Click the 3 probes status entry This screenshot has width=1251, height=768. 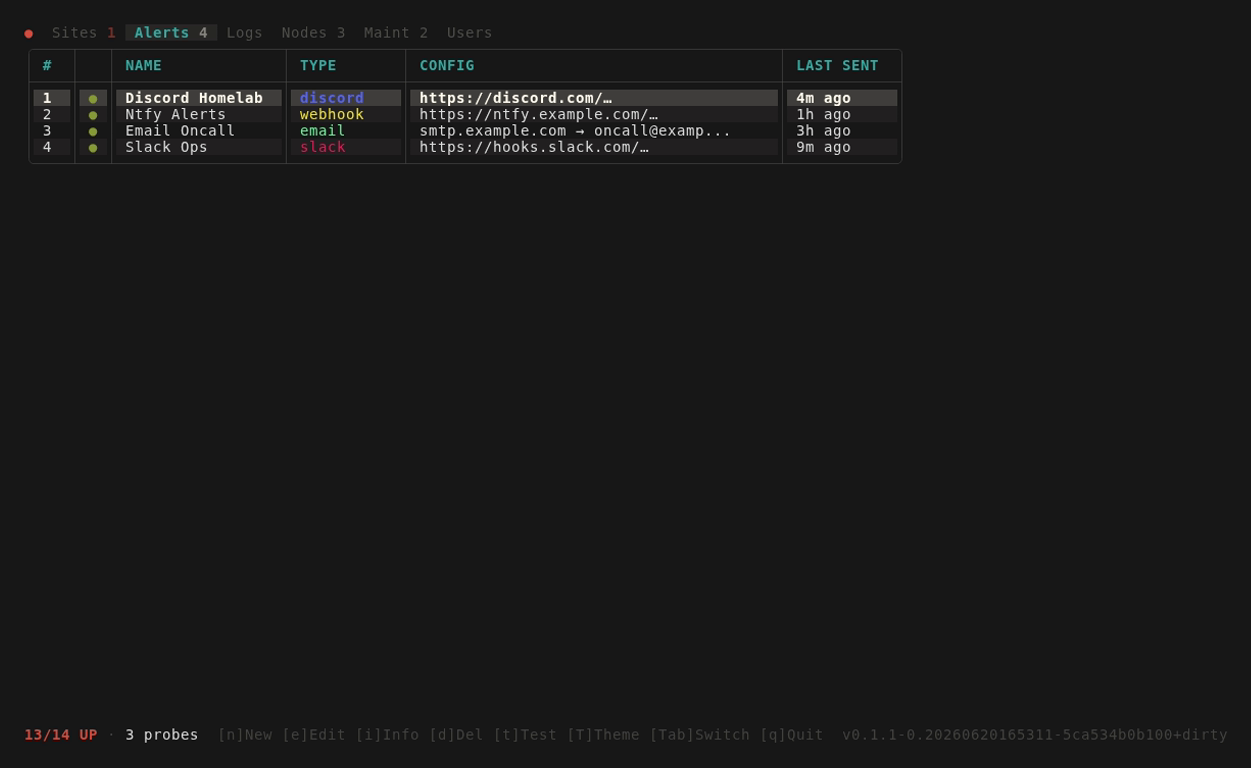[x=162, y=735]
